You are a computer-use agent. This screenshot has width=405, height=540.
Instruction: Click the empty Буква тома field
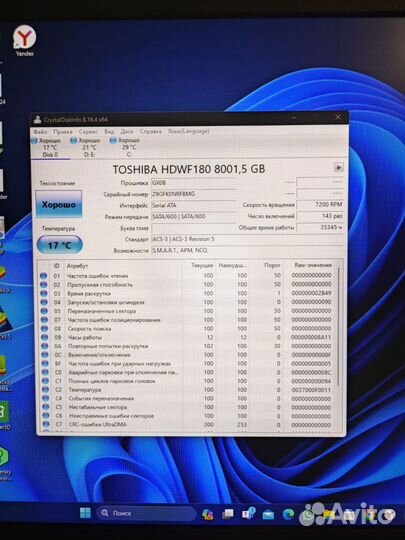pyautogui.click(x=194, y=228)
